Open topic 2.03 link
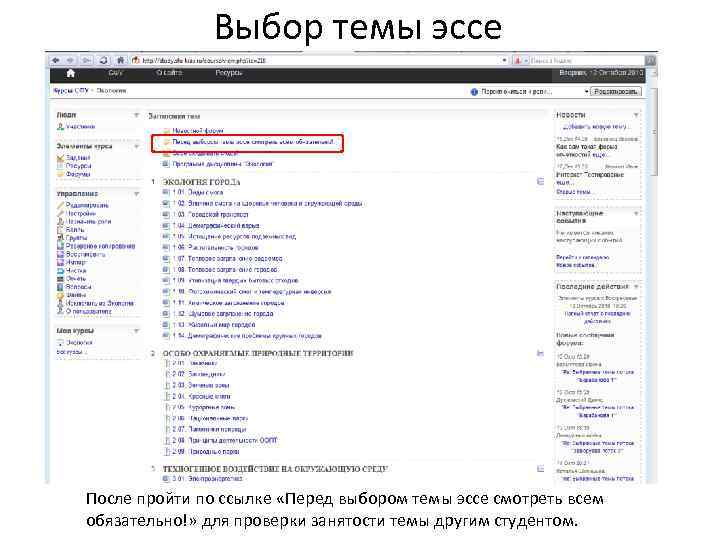 201,385
